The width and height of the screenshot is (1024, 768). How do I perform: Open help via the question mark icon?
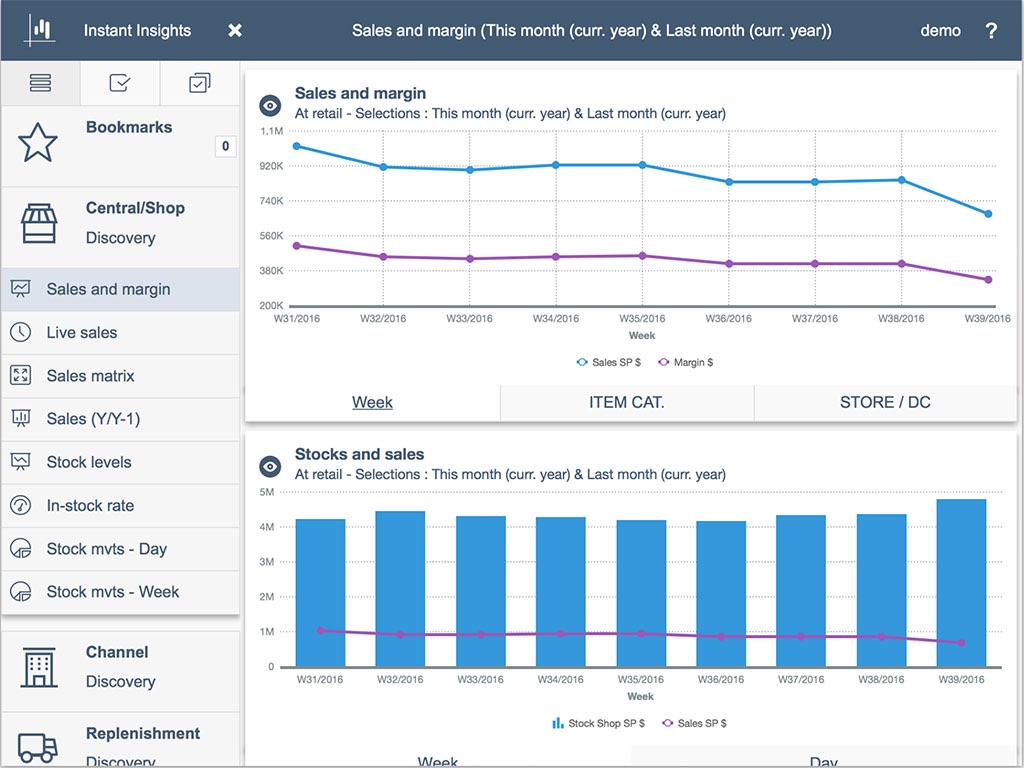(991, 30)
